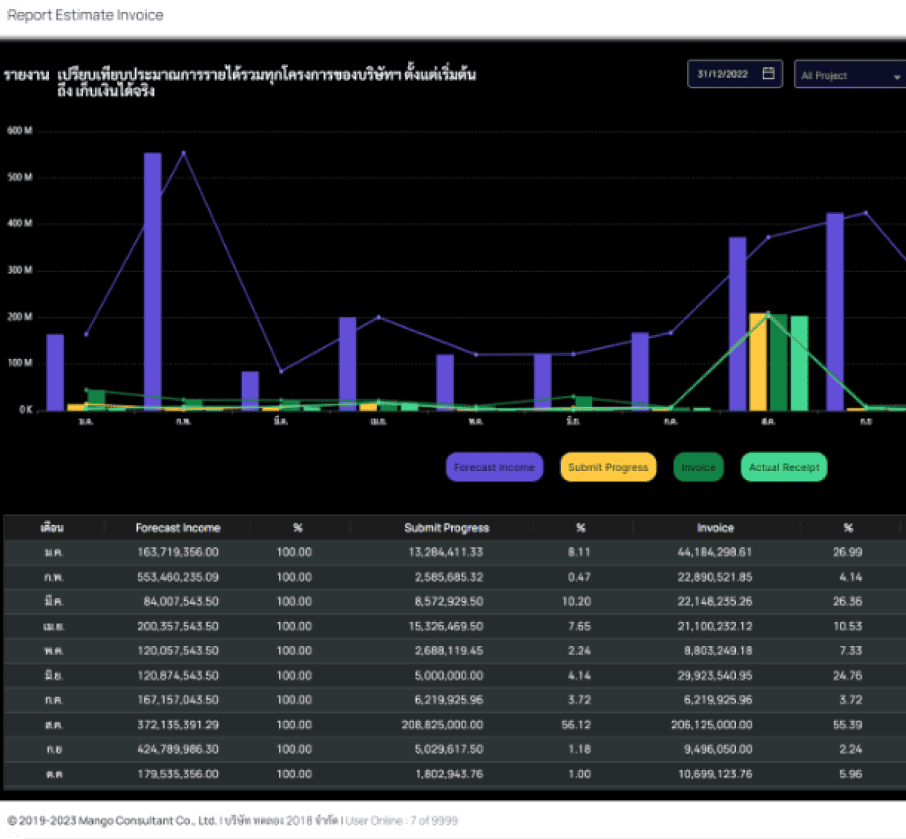The width and height of the screenshot is (906, 839).
Task: Click the tallest purple bar for ก.พ.
Action: [153, 281]
